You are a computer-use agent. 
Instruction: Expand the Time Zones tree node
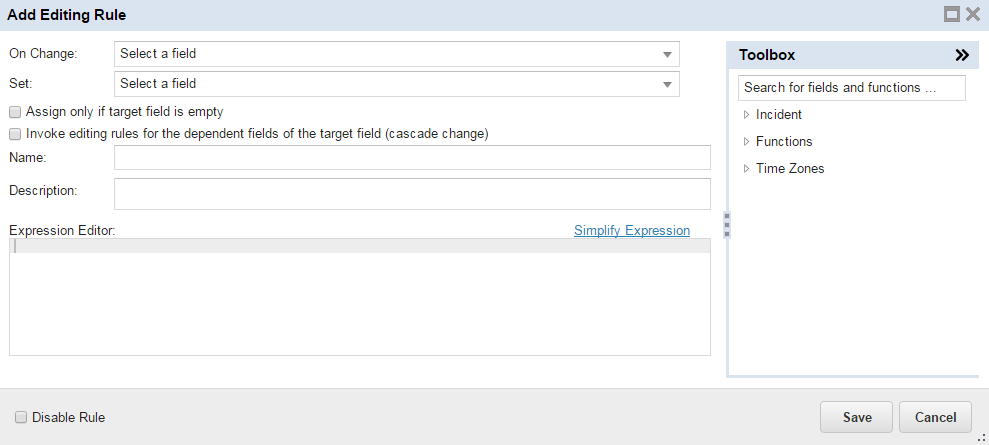(747, 169)
